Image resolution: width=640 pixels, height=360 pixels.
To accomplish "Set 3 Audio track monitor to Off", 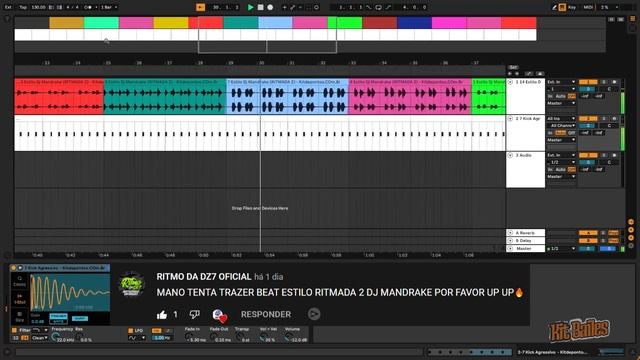I will point(571,169).
